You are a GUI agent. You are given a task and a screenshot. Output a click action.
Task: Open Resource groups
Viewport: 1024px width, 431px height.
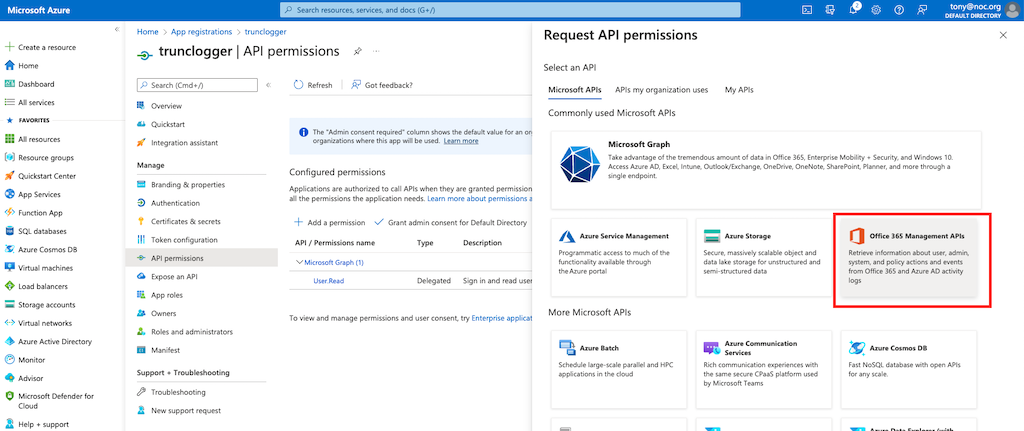coord(39,157)
